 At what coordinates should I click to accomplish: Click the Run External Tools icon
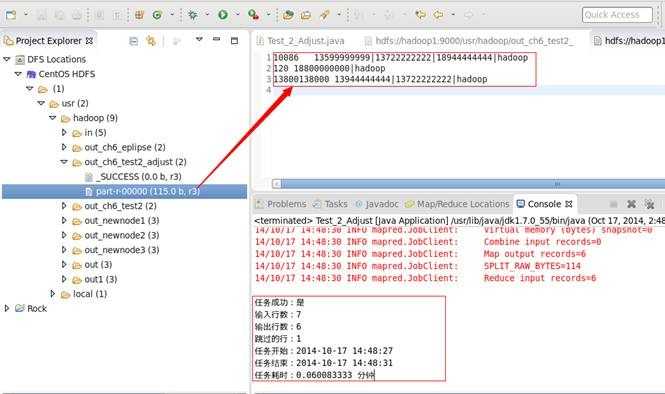[x=254, y=15]
